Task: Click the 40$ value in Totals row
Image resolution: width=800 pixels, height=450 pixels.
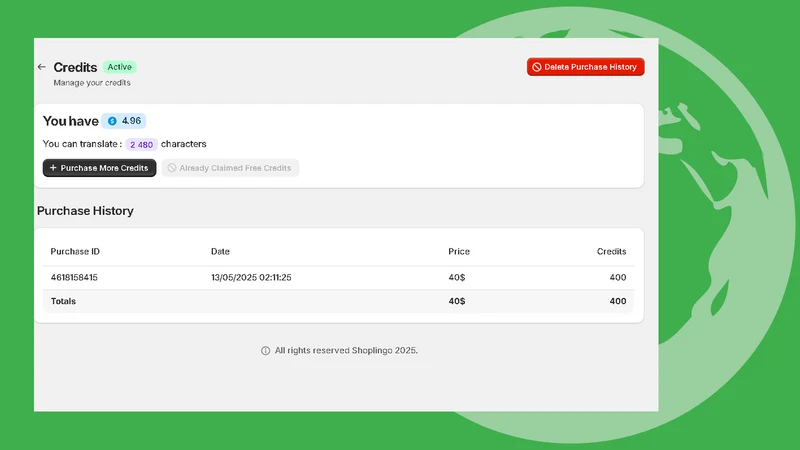Action: (457, 301)
